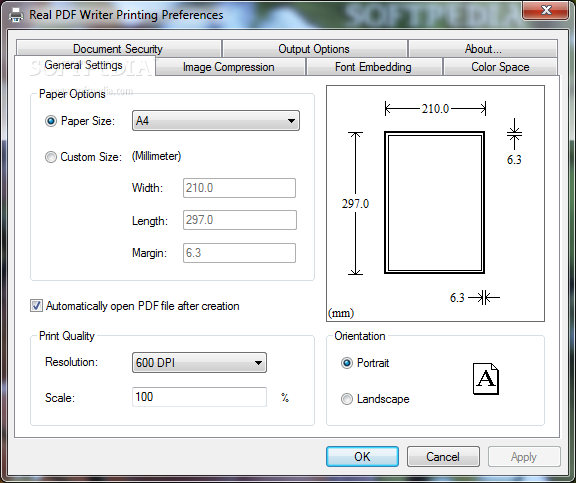
Task: Close the Printing Preferences dialog
Action: (546, 10)
